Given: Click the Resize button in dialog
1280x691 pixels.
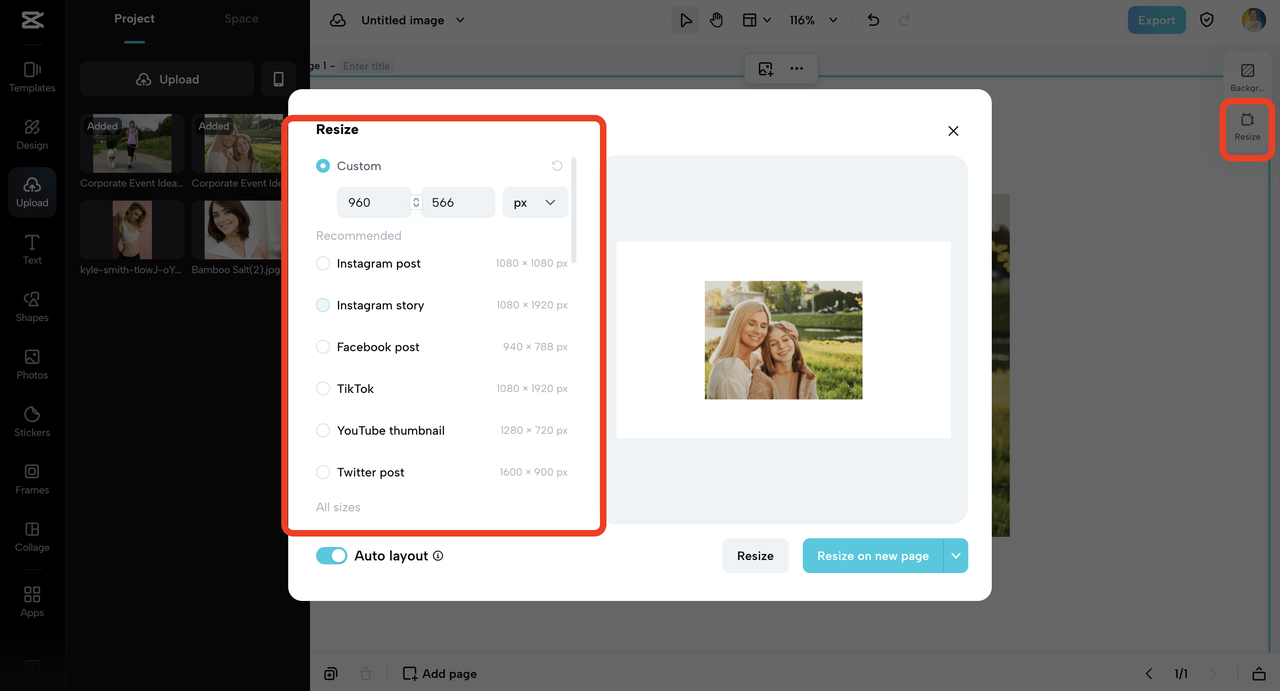Looking at the screenshot, I should [755, 556].
